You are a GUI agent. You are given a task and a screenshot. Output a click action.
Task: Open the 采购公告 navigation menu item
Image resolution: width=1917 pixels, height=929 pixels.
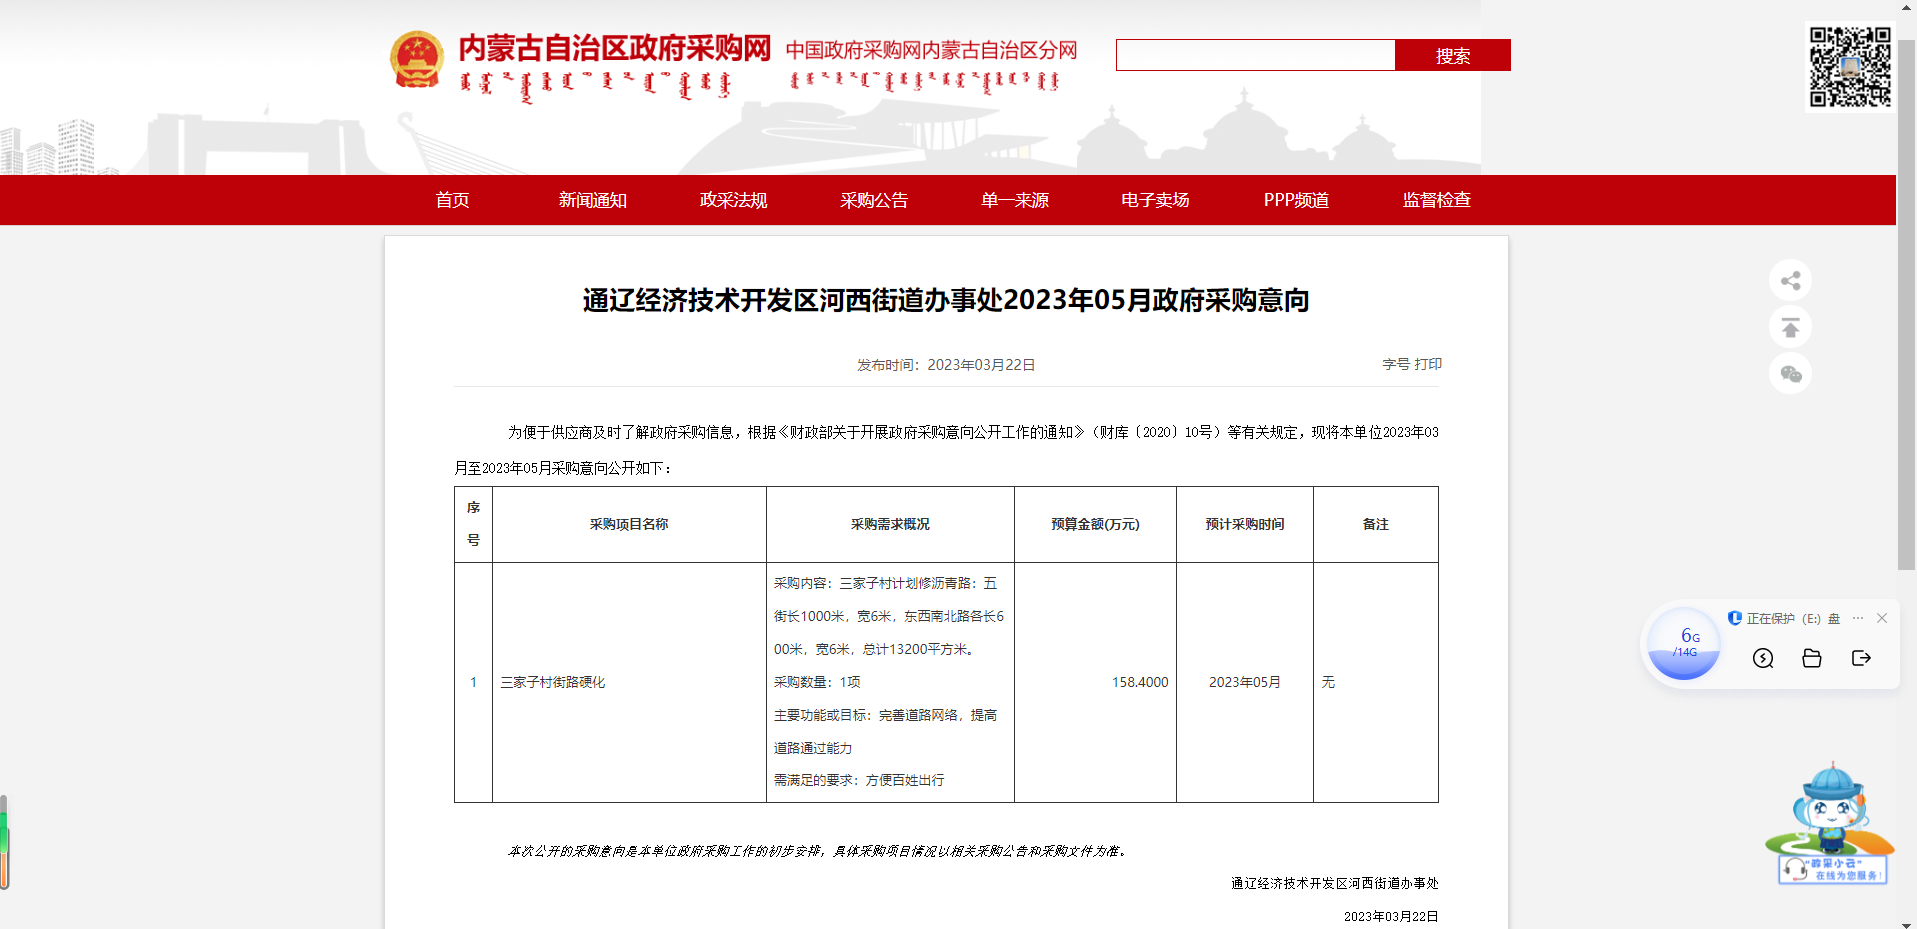(874, 200)
